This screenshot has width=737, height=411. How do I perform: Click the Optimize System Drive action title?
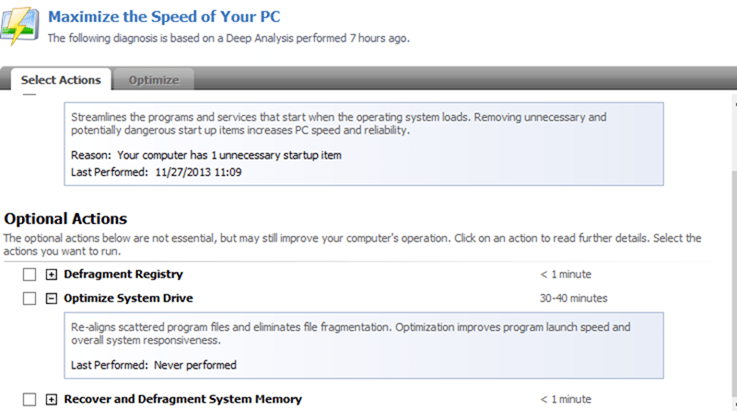click(128, 298)
